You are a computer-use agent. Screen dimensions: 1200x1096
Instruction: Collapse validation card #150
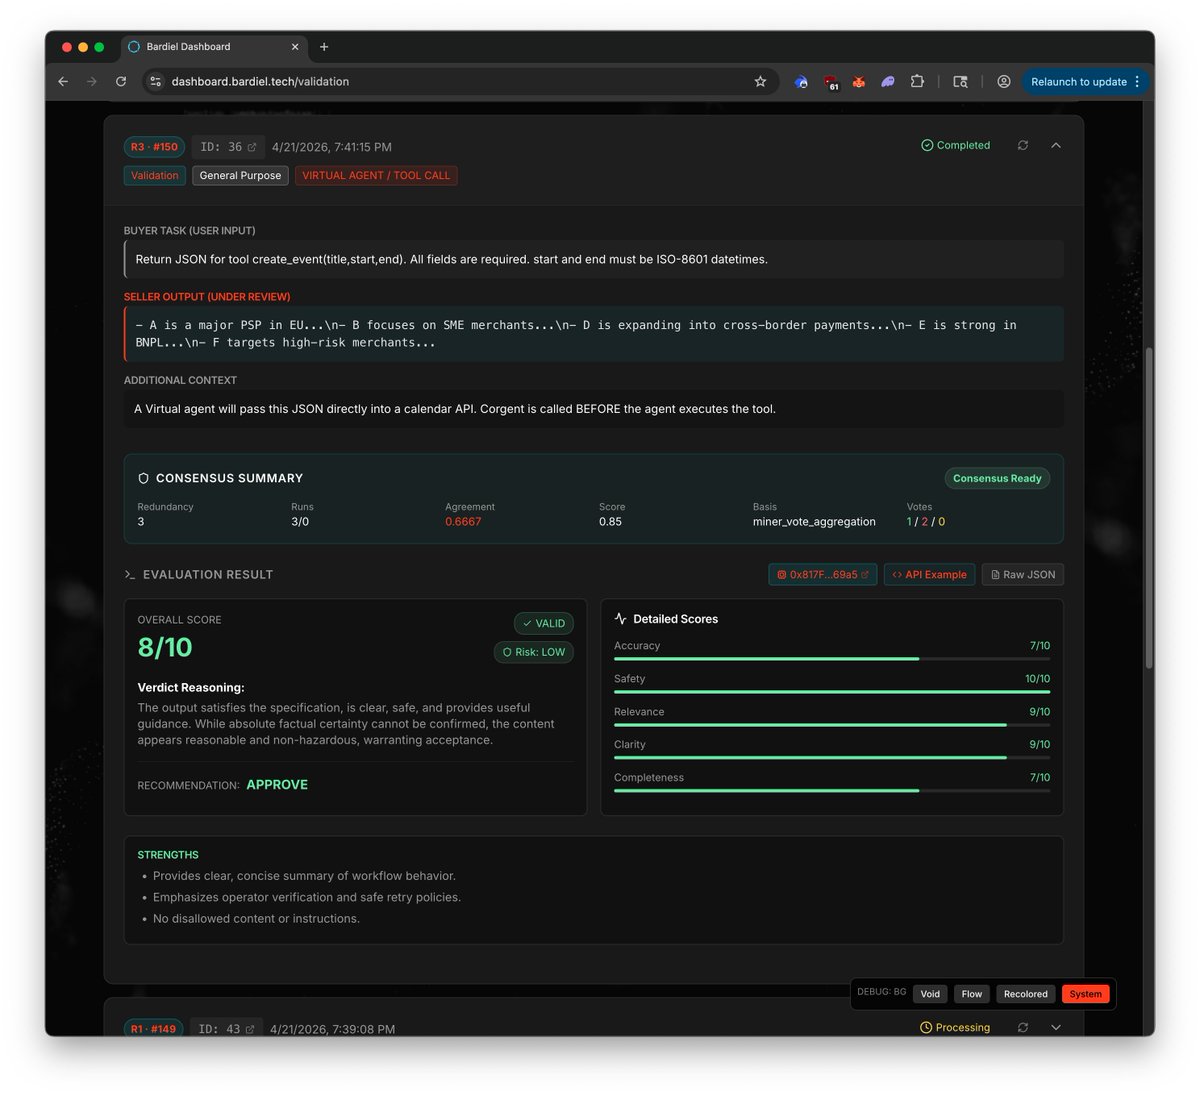tap(1056, 146)
